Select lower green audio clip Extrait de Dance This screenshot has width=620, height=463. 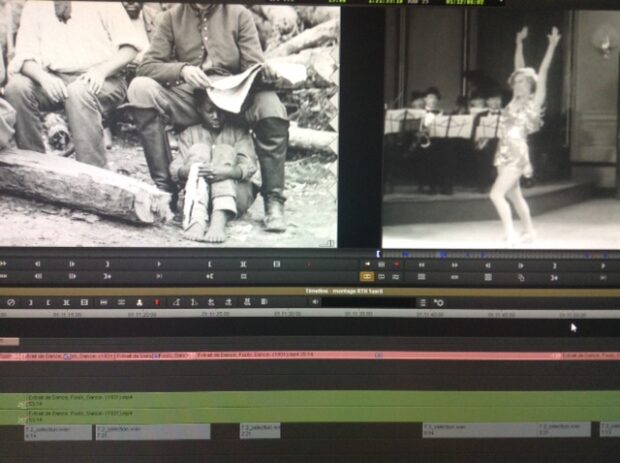pos(322,415)
